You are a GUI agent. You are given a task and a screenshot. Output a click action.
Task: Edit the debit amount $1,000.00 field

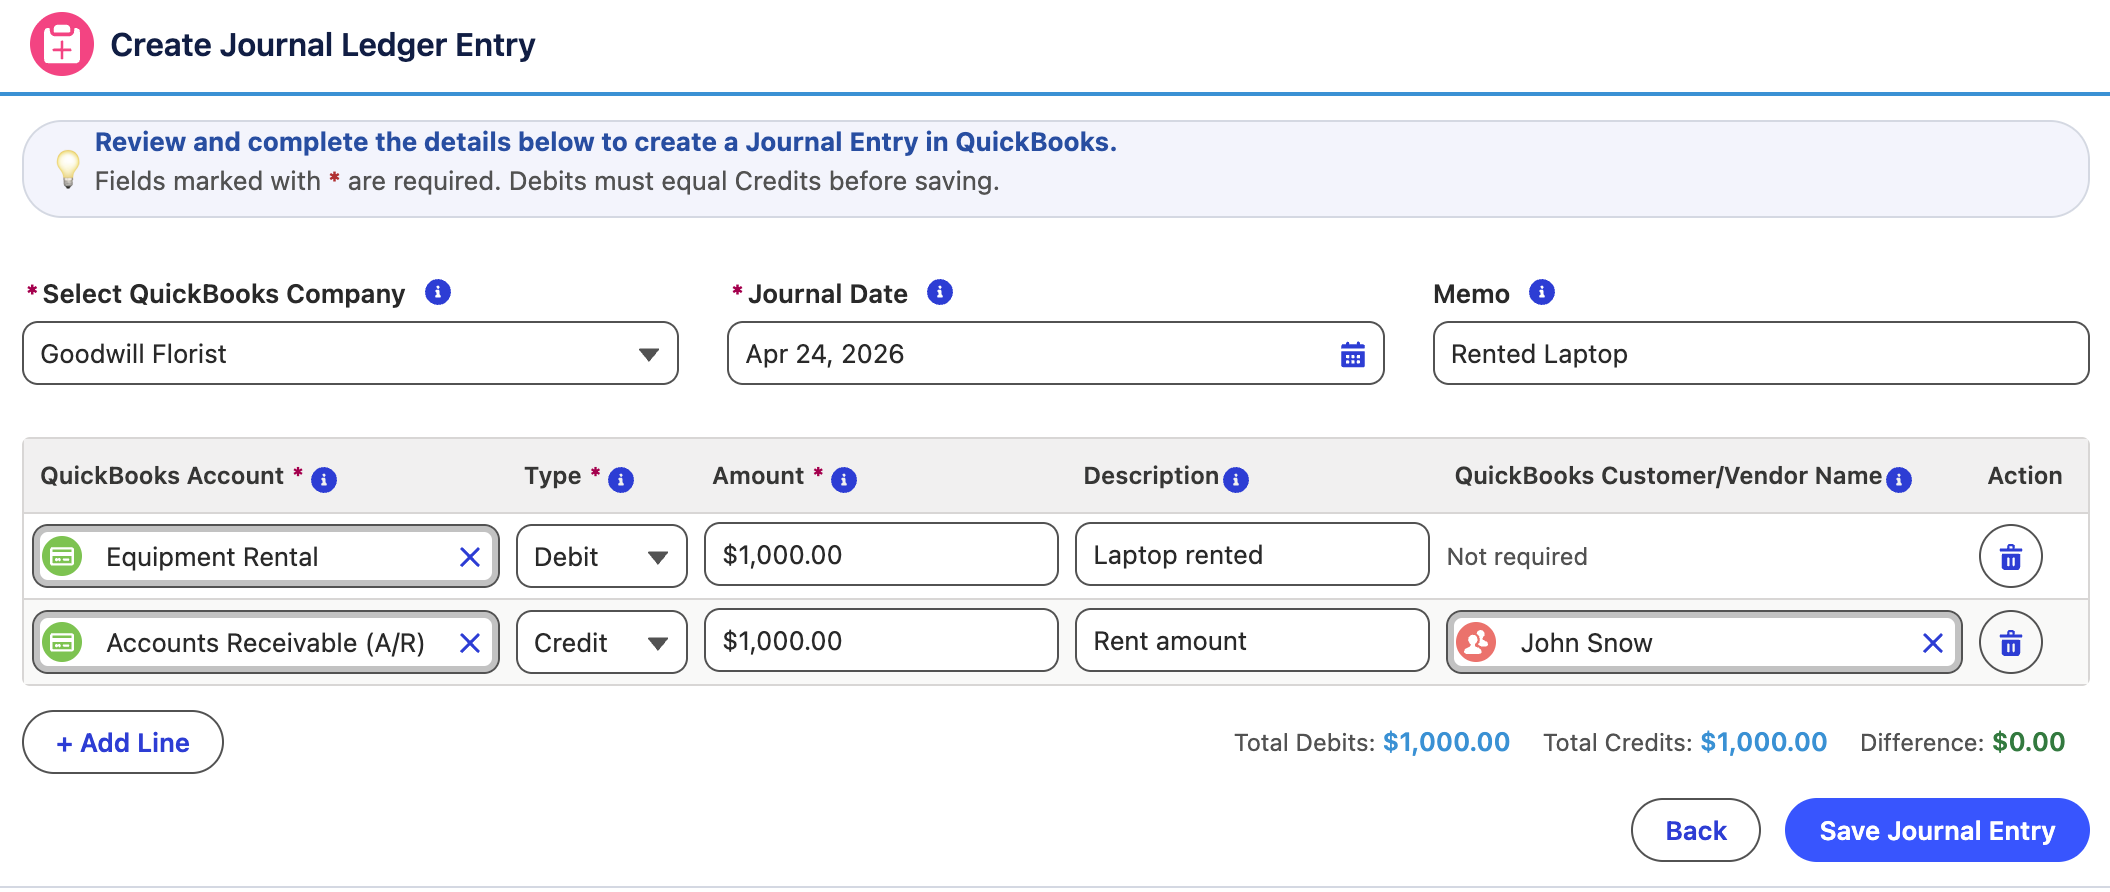tap(881, 554)
